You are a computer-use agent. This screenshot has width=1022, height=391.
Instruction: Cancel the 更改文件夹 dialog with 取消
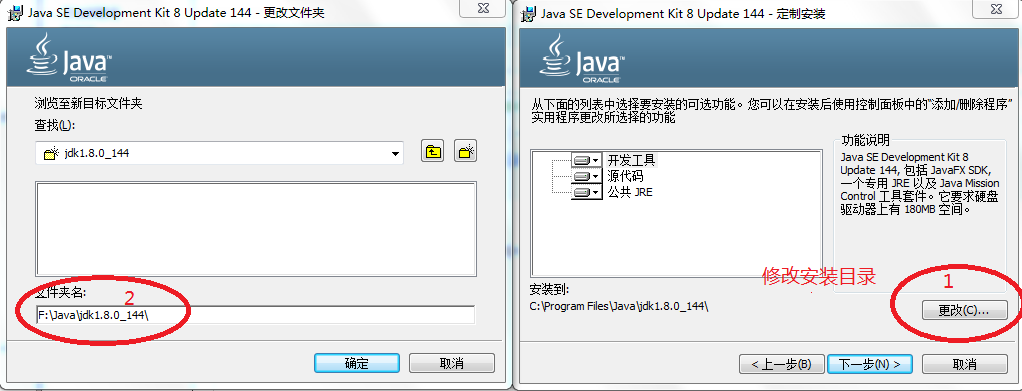pyautogui.click(x=452, y=363)
